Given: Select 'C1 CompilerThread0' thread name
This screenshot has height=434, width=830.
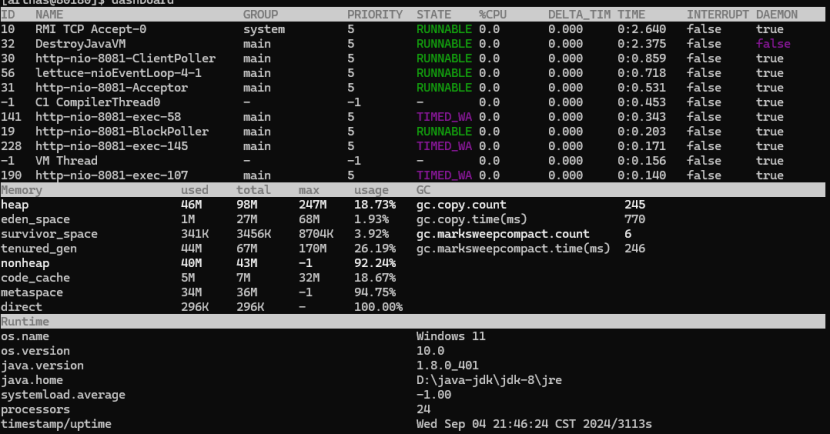Looking at the screenshot, I should click(x=97, y=102).
